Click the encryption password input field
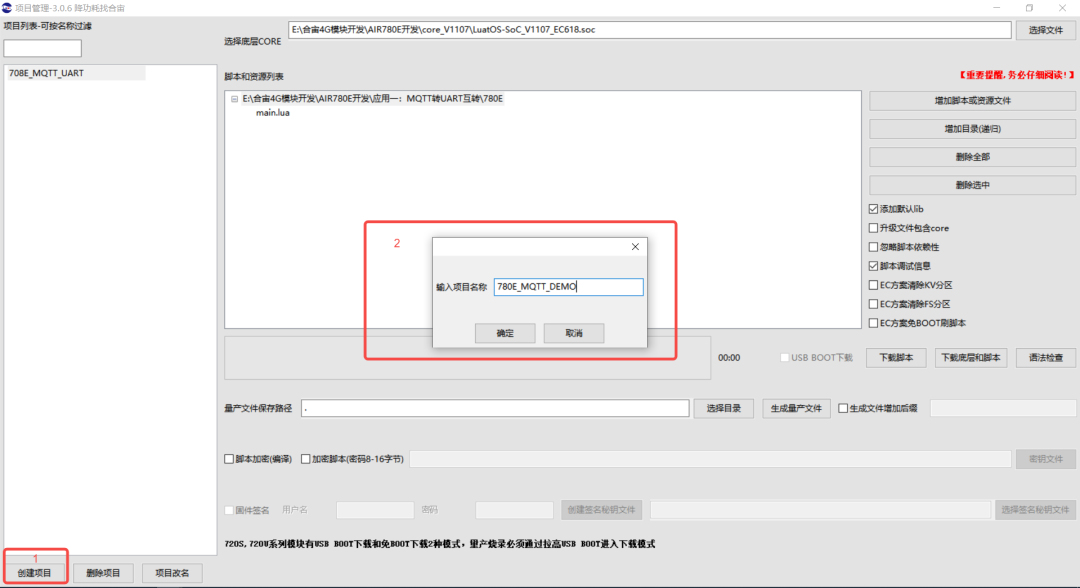The height and width of the screenshot is (588, 1080). click(710, 459)
